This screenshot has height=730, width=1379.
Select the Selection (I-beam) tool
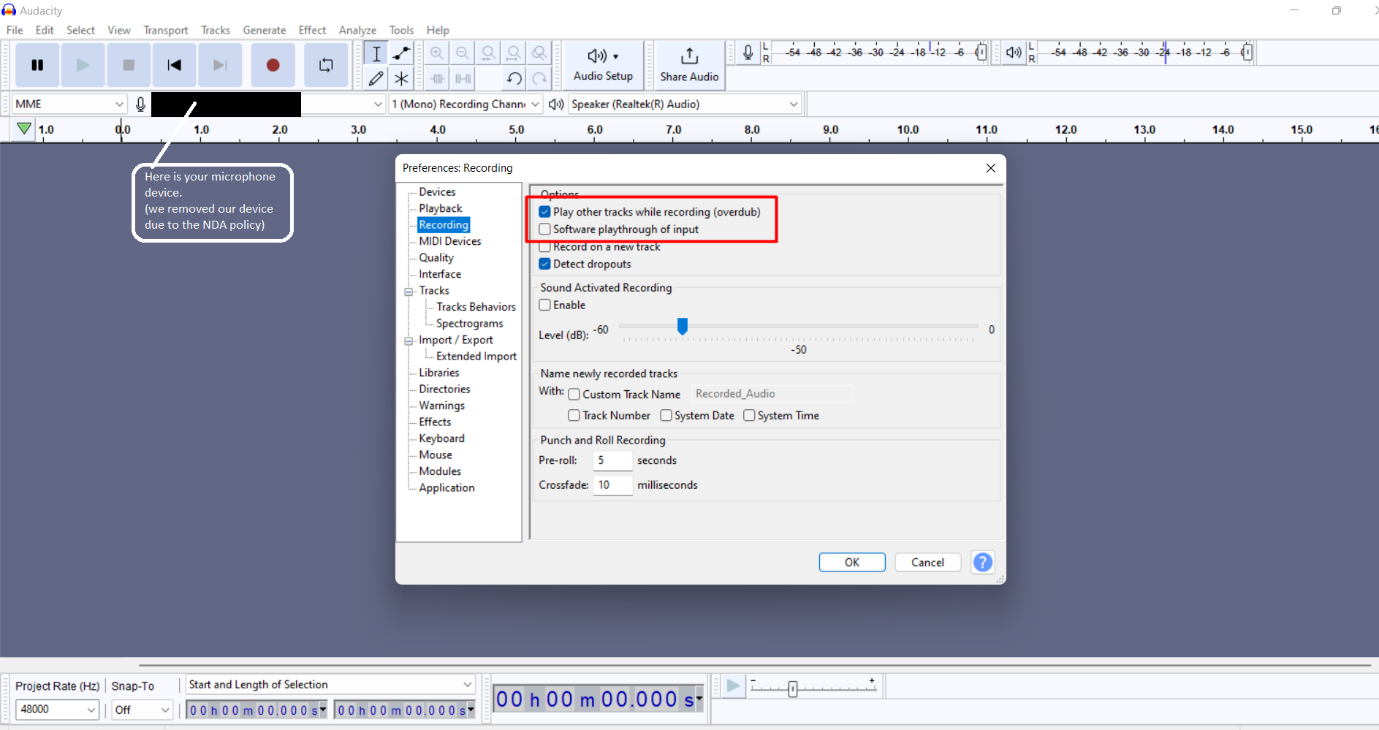click(376, 54)
